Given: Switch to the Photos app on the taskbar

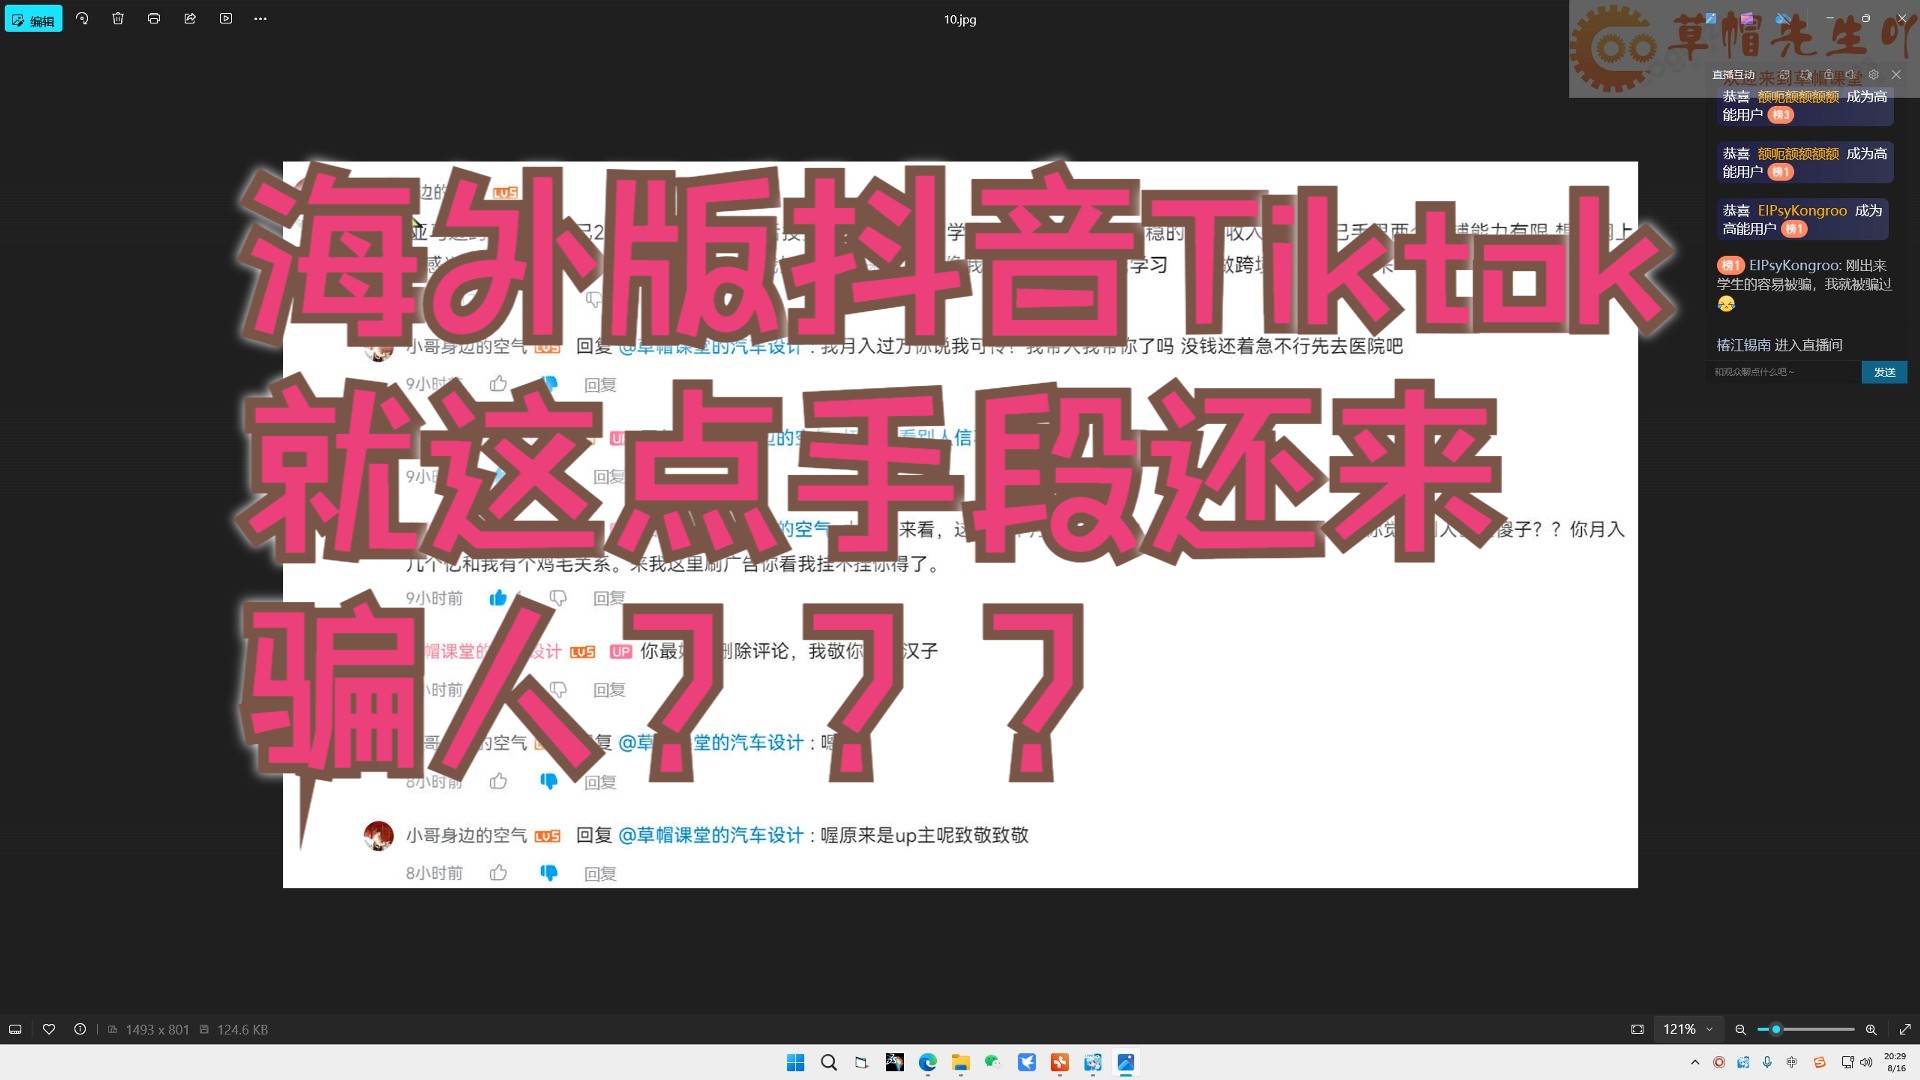Looking at the screenshot, I should tap(1126, 1062).
